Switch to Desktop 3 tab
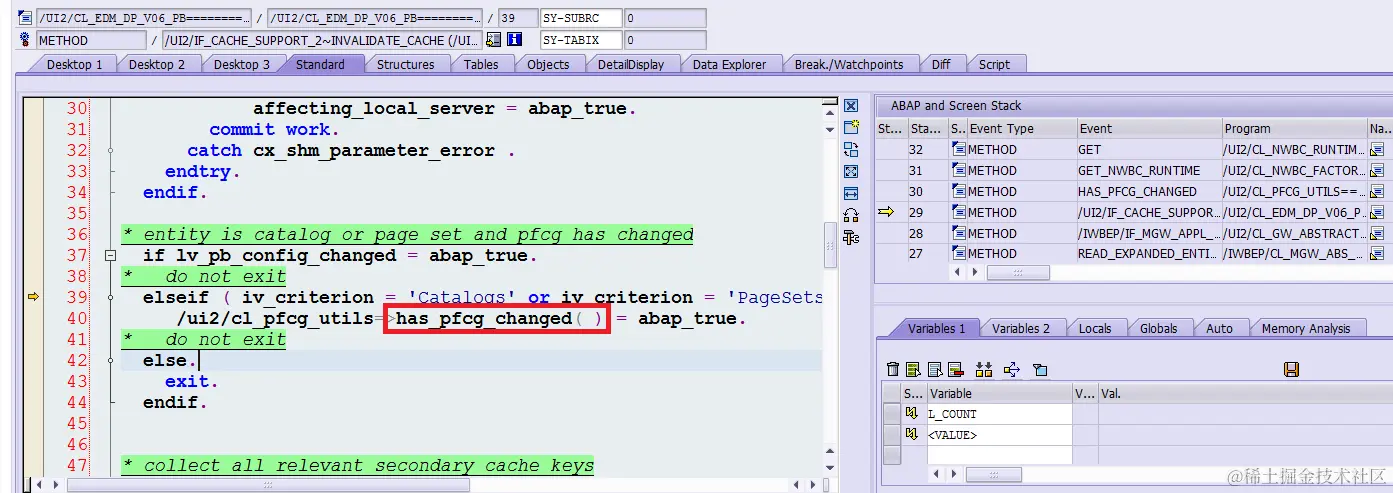1393x493 pixels. (241, 64)
